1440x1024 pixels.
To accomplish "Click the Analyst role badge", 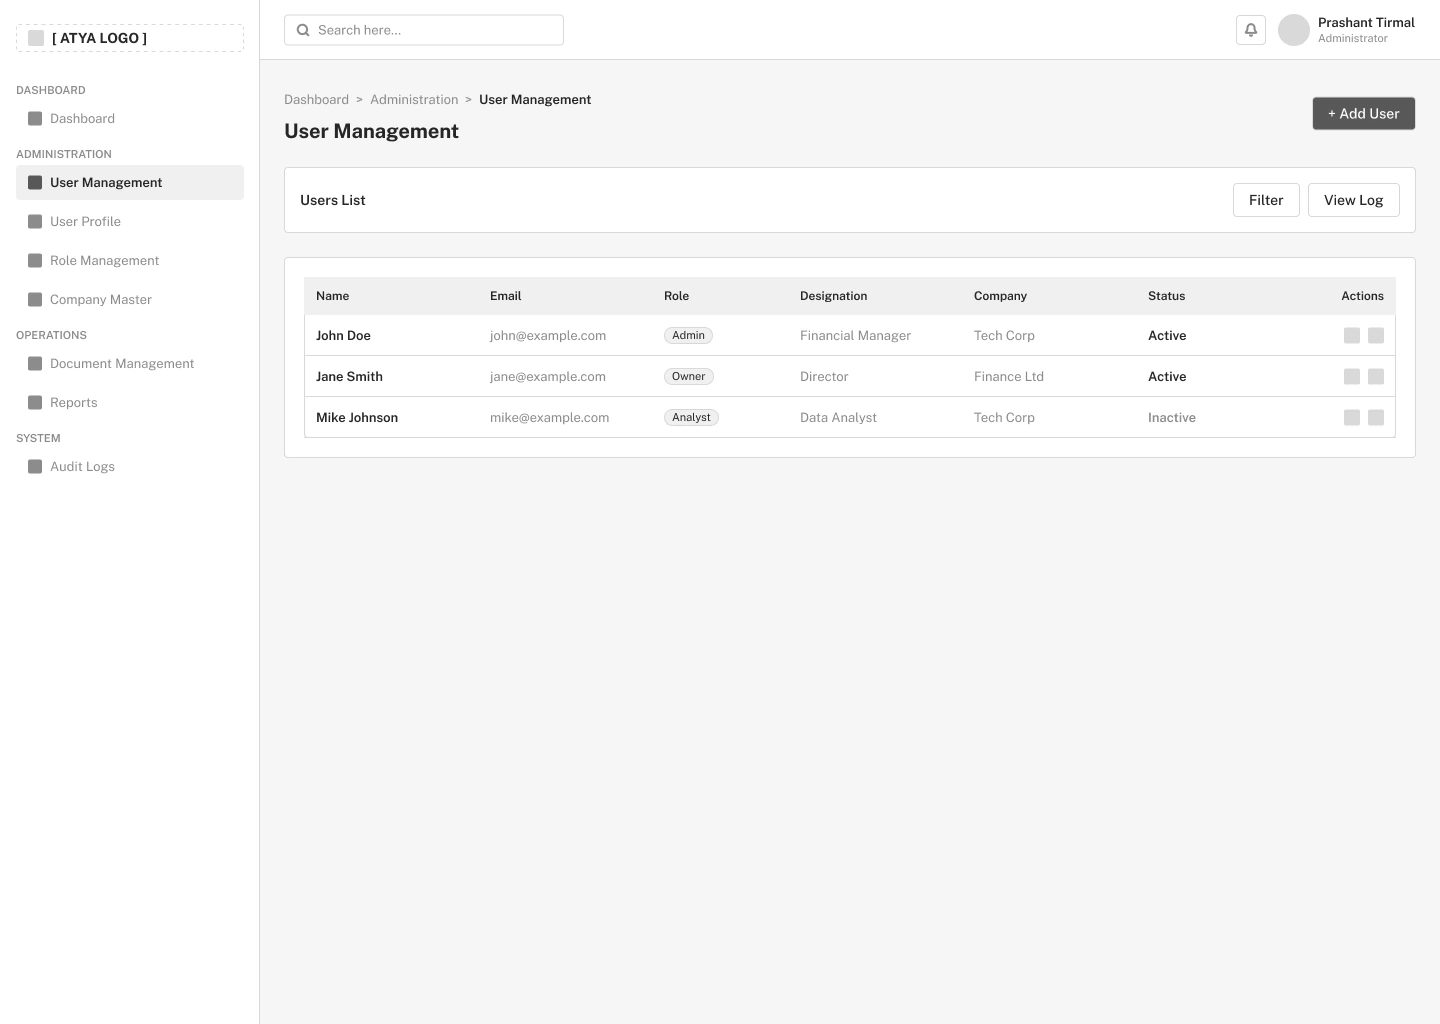I will pyautogui.click(x=691, y=418).
